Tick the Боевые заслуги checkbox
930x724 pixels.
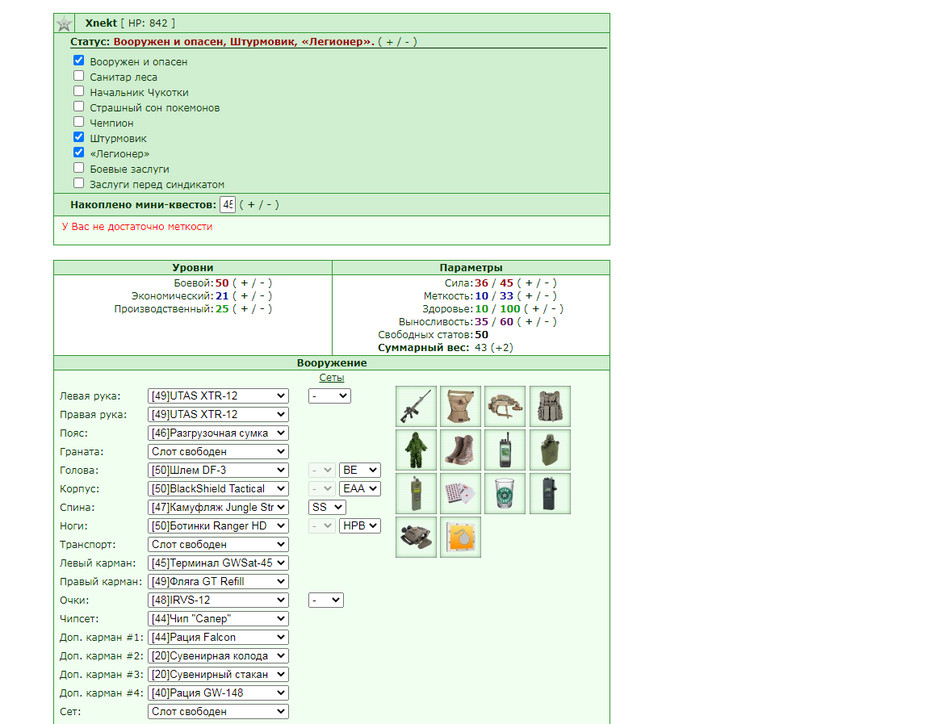pos(78,168)
